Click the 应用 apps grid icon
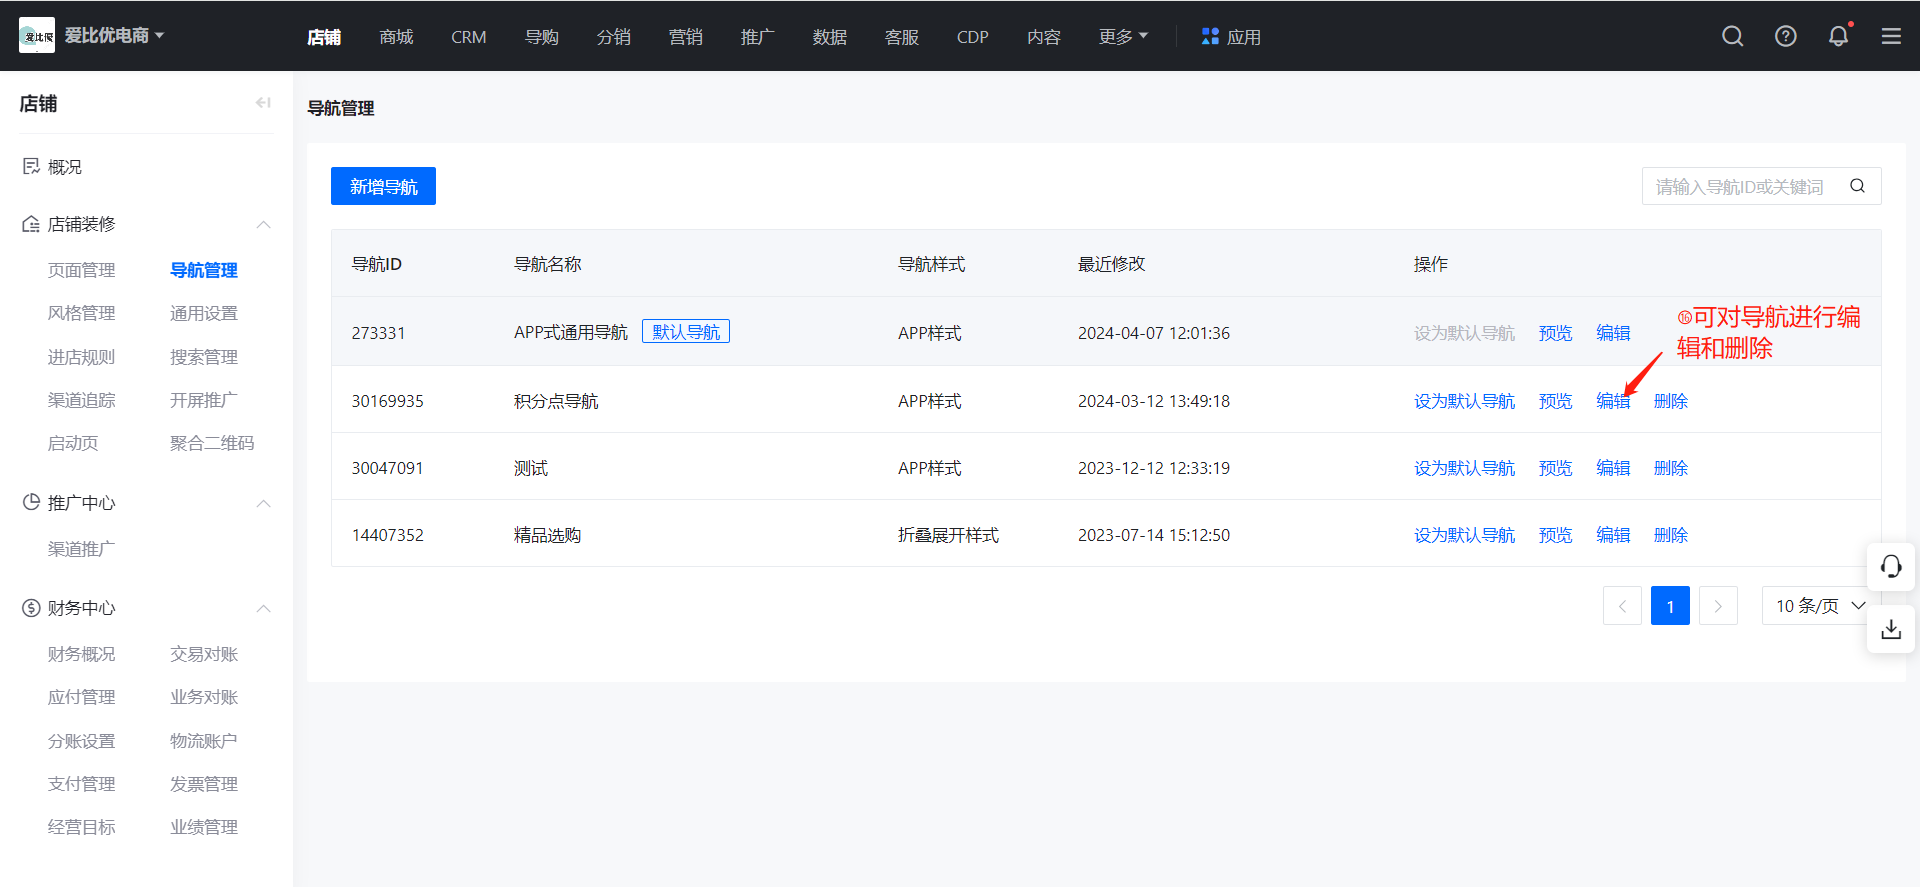This screenshot has height=887, width=1920. pyautogui.click(x=1210, y=36)
